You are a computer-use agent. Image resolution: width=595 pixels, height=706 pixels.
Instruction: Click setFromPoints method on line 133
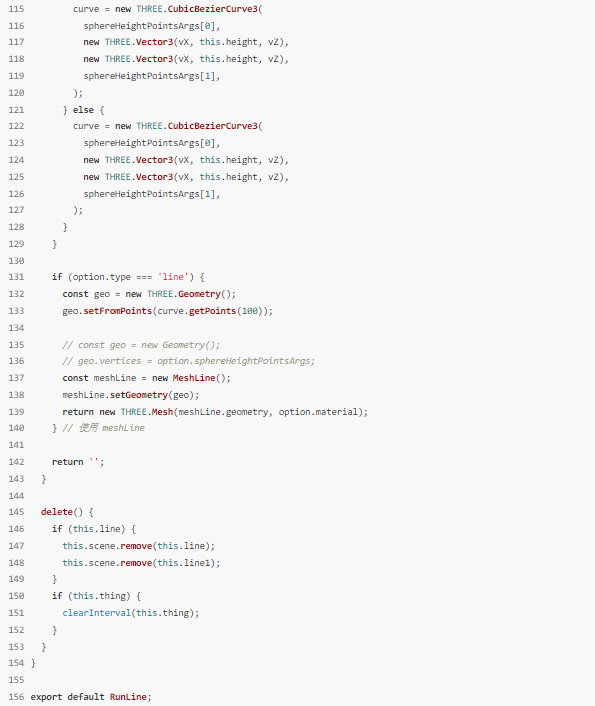tap(118, 311)
